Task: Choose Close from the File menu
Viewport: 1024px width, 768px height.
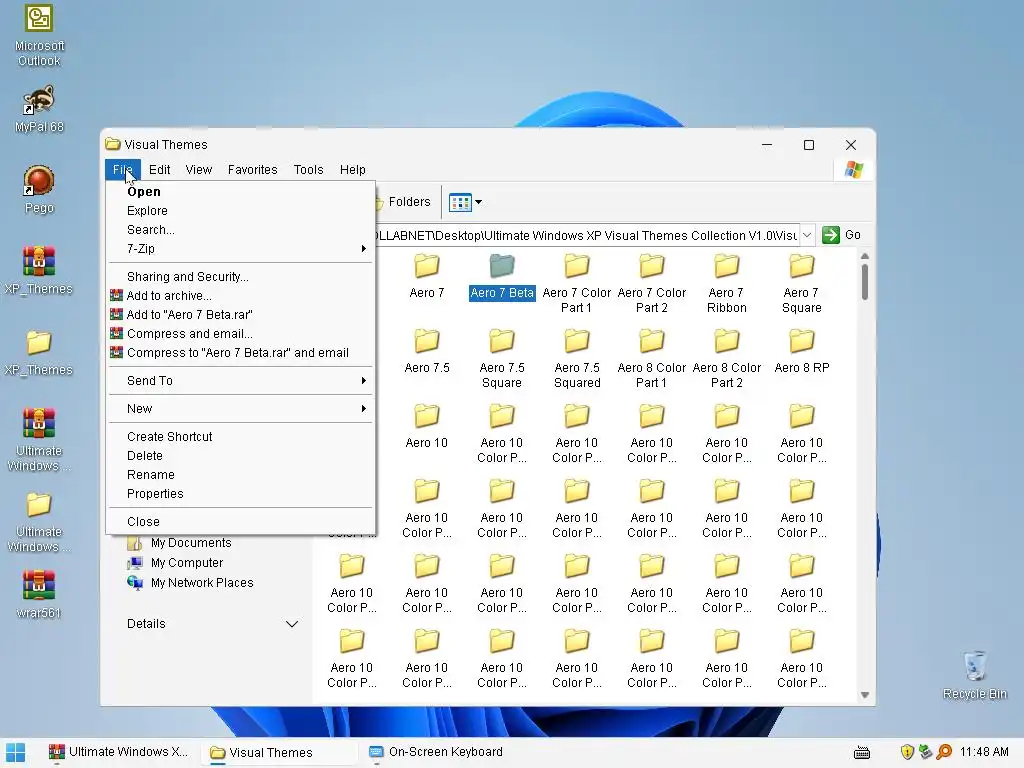Action: (240, 522)
